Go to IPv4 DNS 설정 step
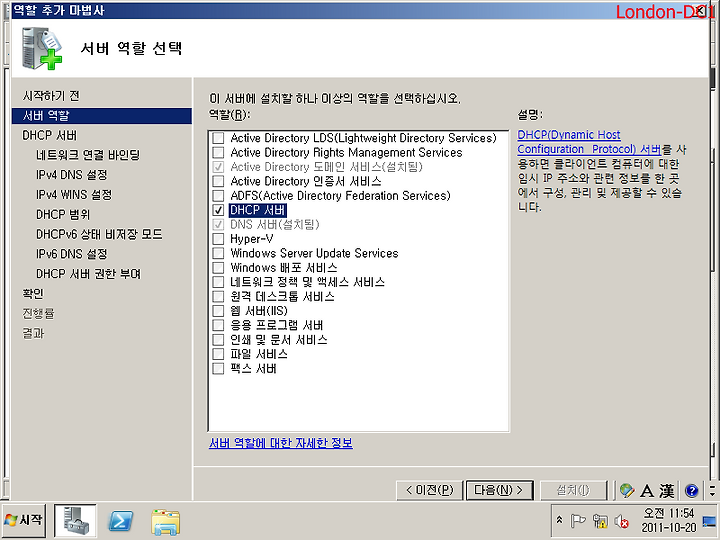Viewport: 720px width, 540px height. [72, 175]
